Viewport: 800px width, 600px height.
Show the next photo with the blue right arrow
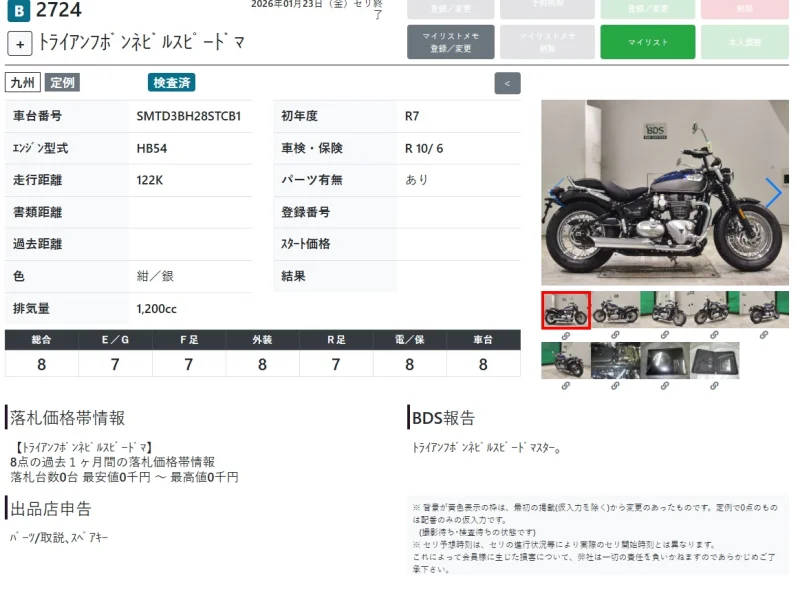[773, 192]
